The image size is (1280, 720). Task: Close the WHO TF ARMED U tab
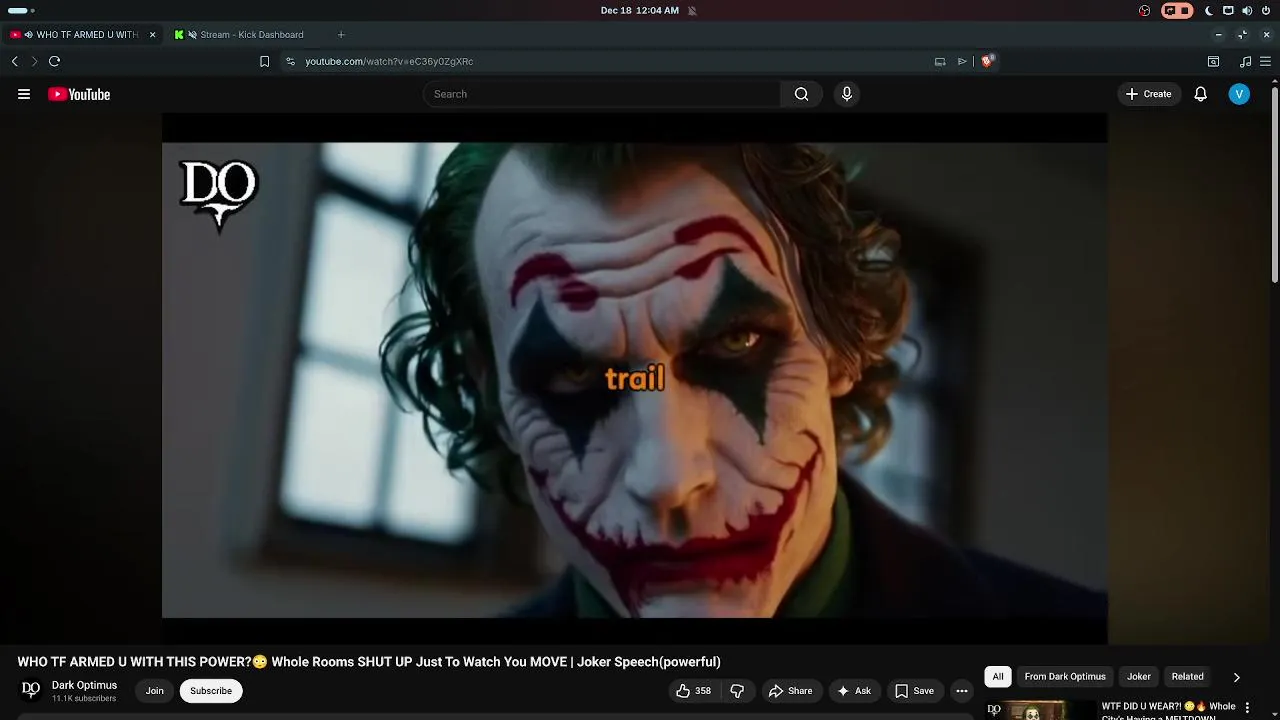[x=153, y=35]
